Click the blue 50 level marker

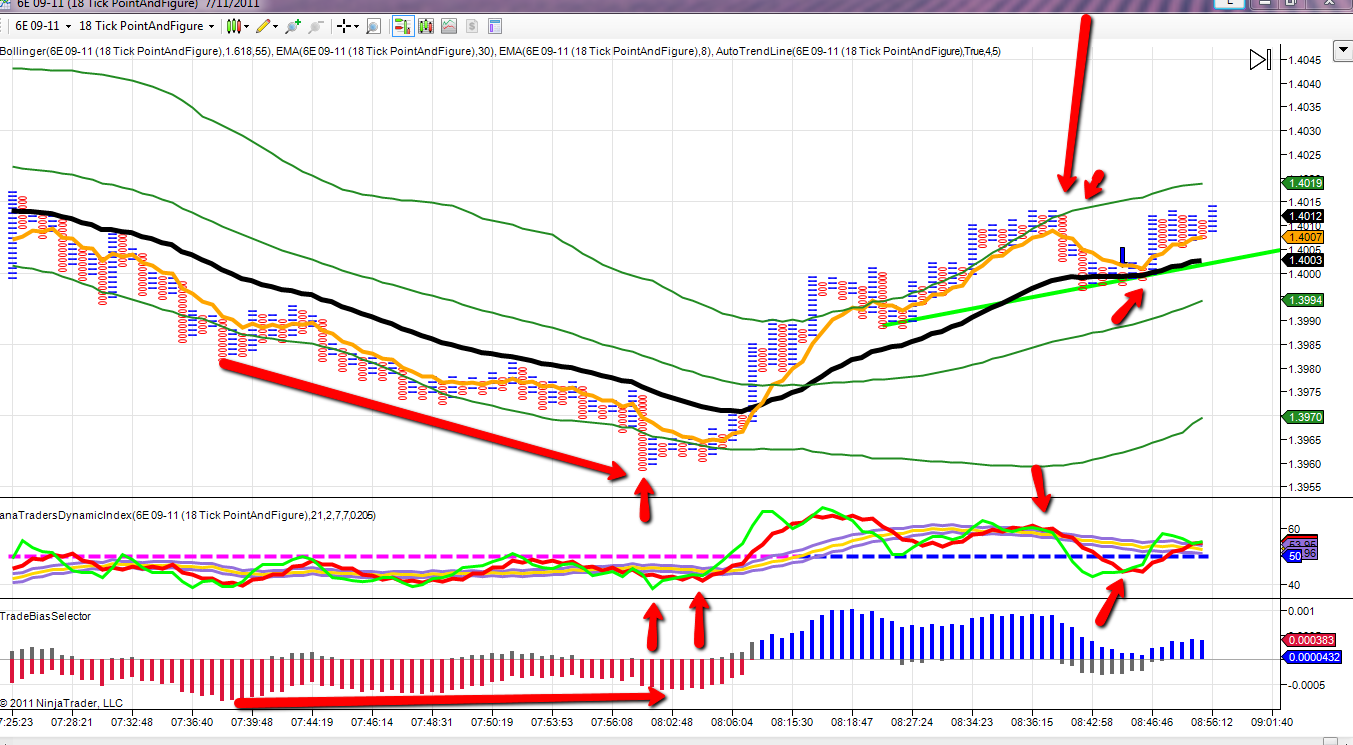[x=1290, y=556]
